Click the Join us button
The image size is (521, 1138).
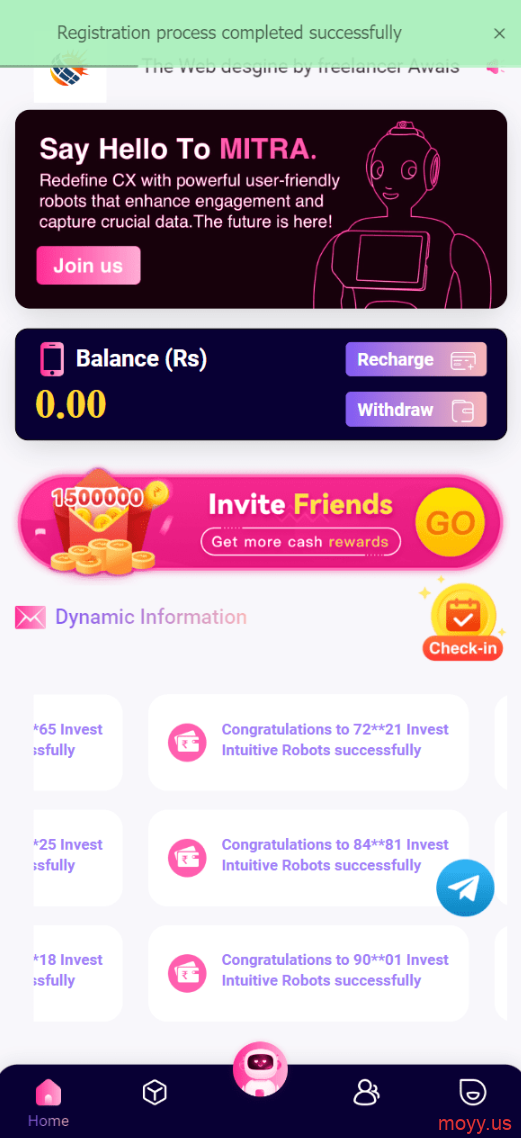[x=89, y=265]
